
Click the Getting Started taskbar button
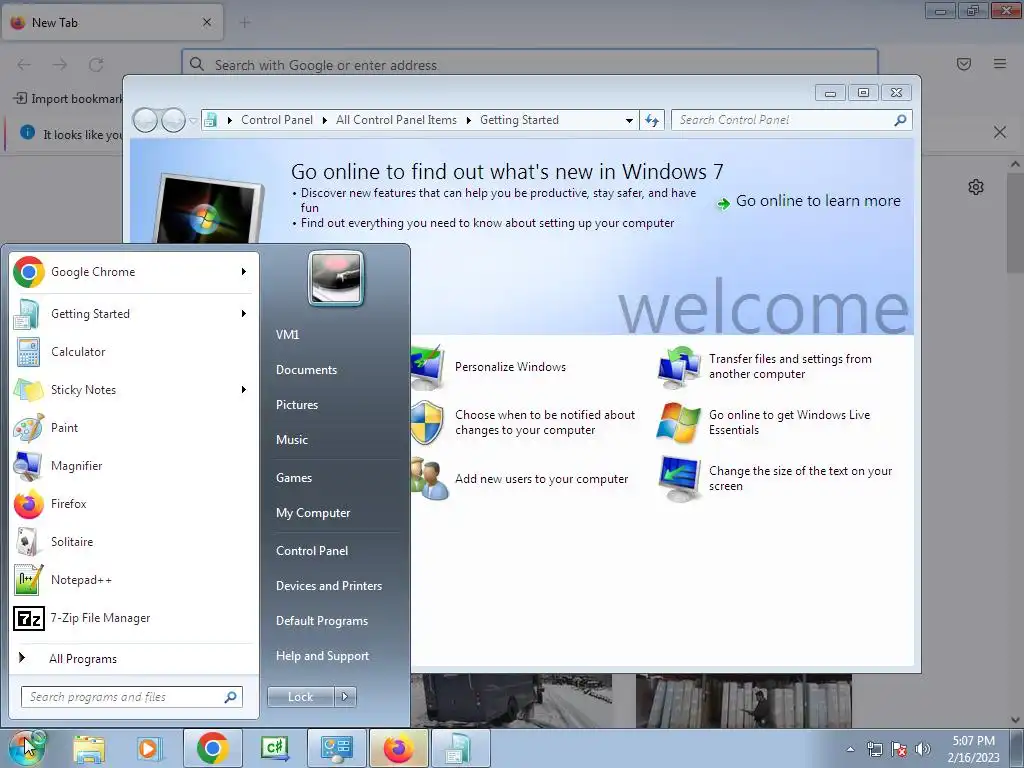(x=460, y=748)
